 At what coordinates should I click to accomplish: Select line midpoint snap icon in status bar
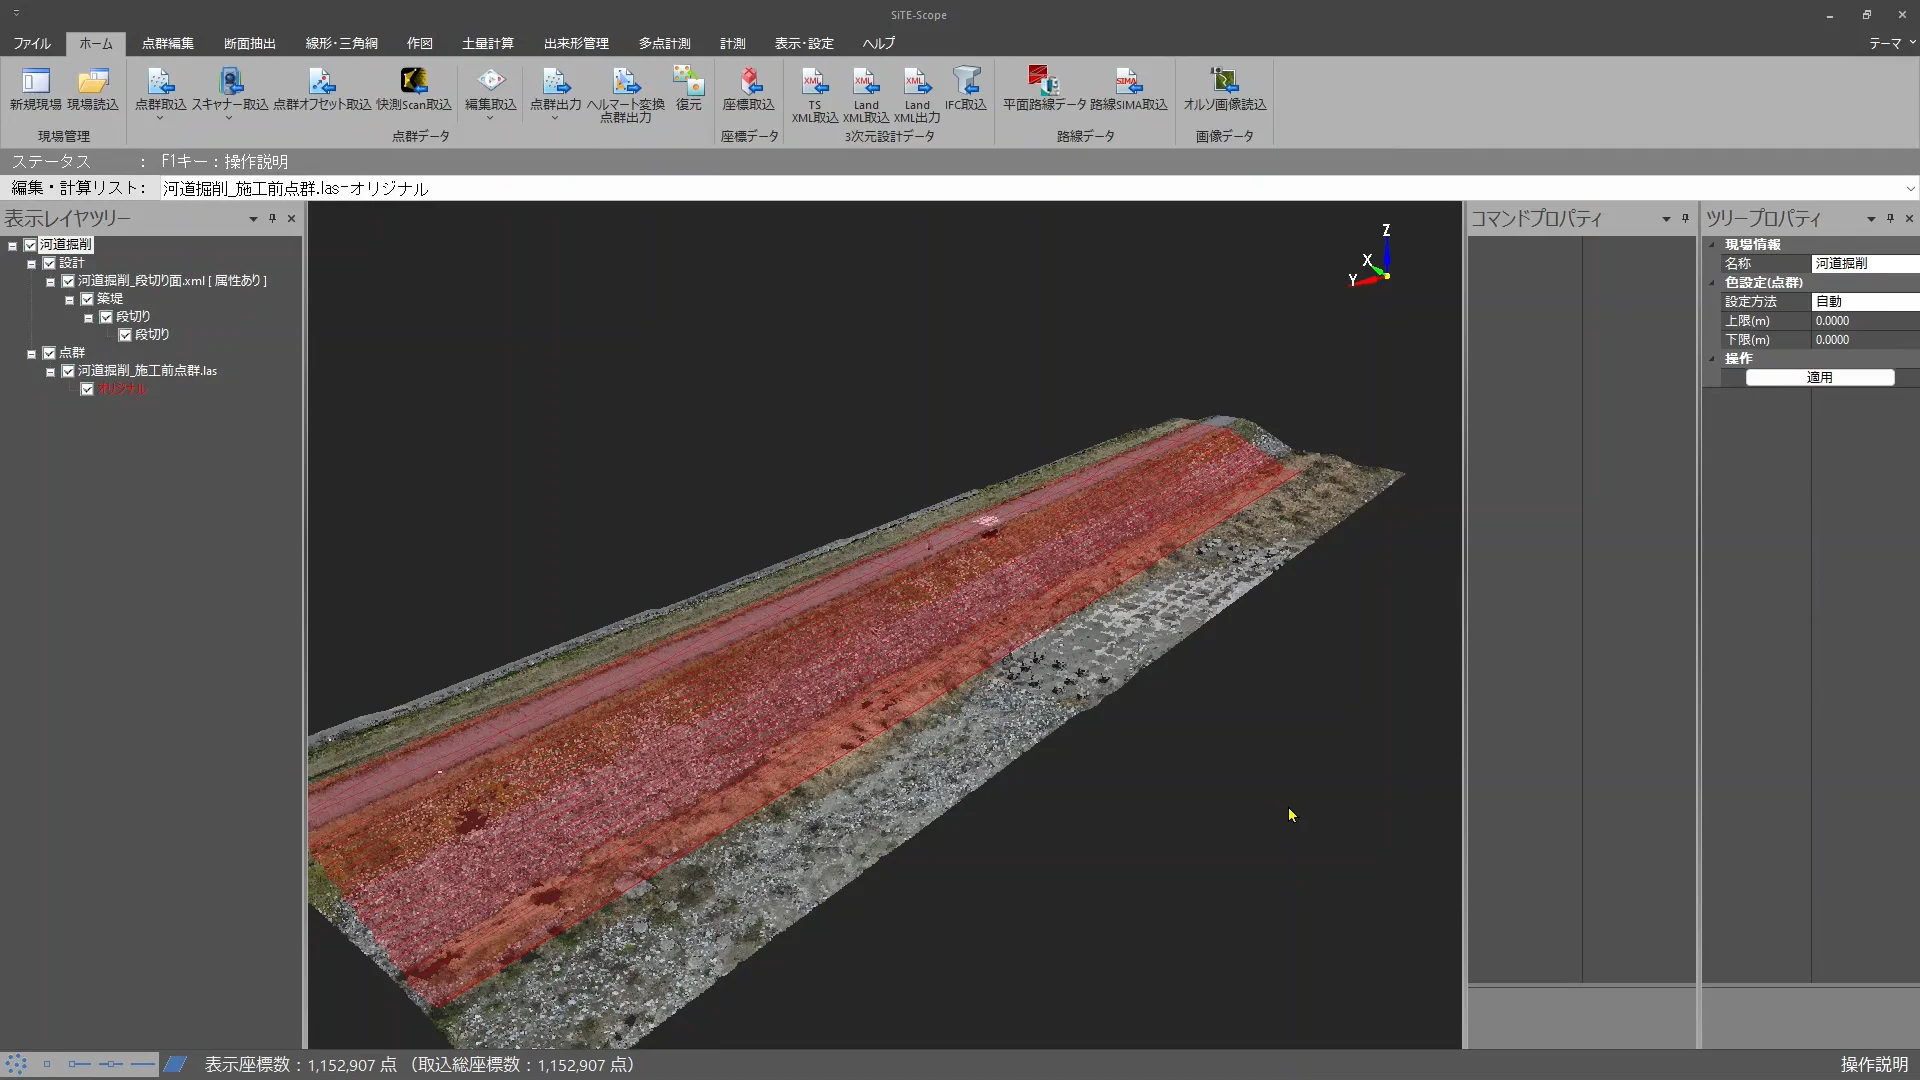pos(111,1064)
